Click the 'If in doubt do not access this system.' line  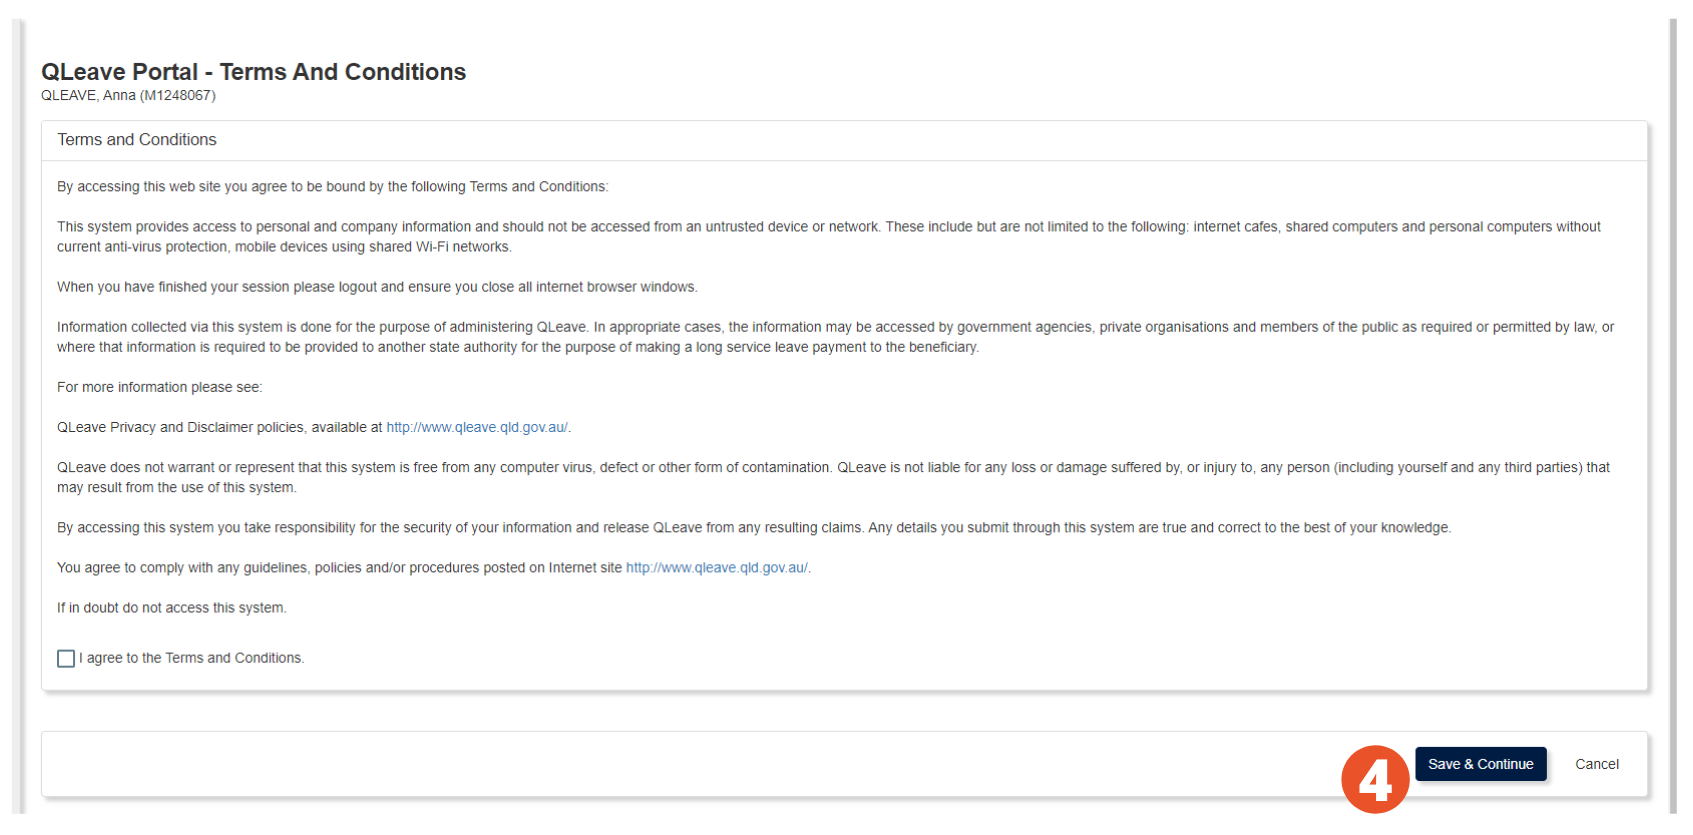pyautogui.click(x=171, y=607)
